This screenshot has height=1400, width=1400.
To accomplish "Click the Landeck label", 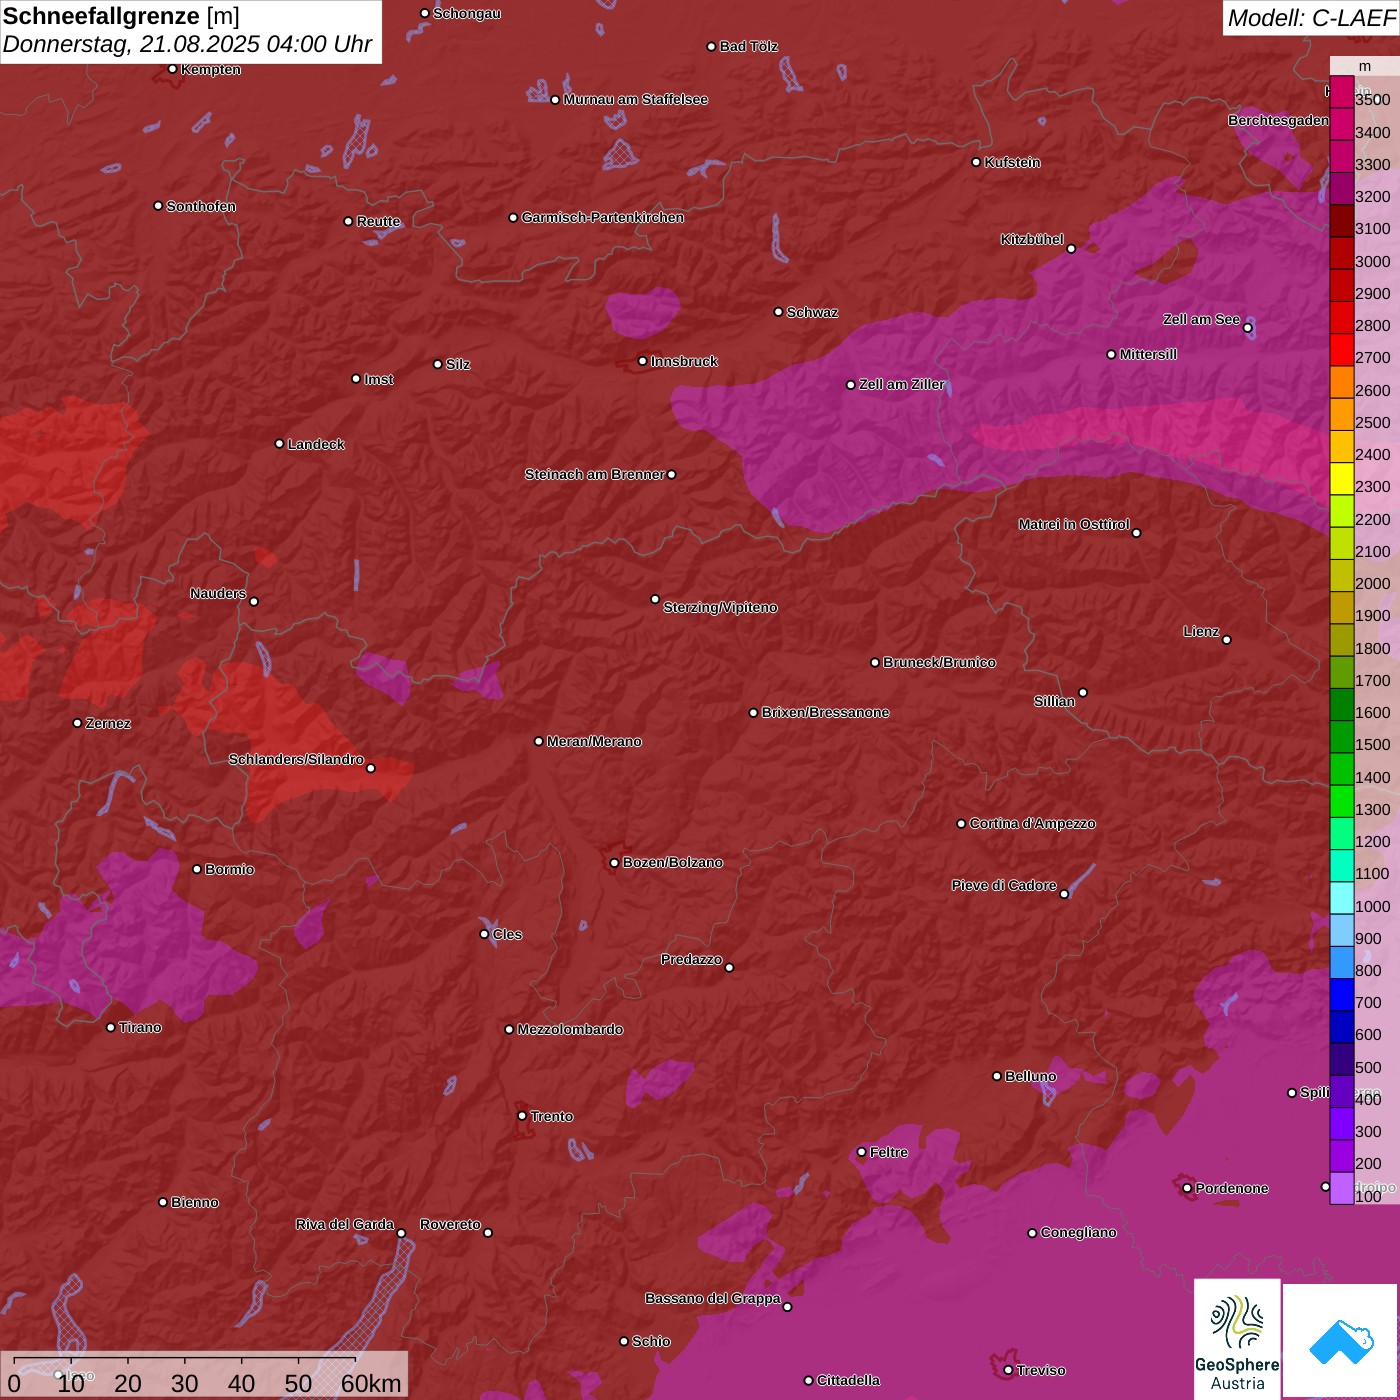I will tap(316, 444).
